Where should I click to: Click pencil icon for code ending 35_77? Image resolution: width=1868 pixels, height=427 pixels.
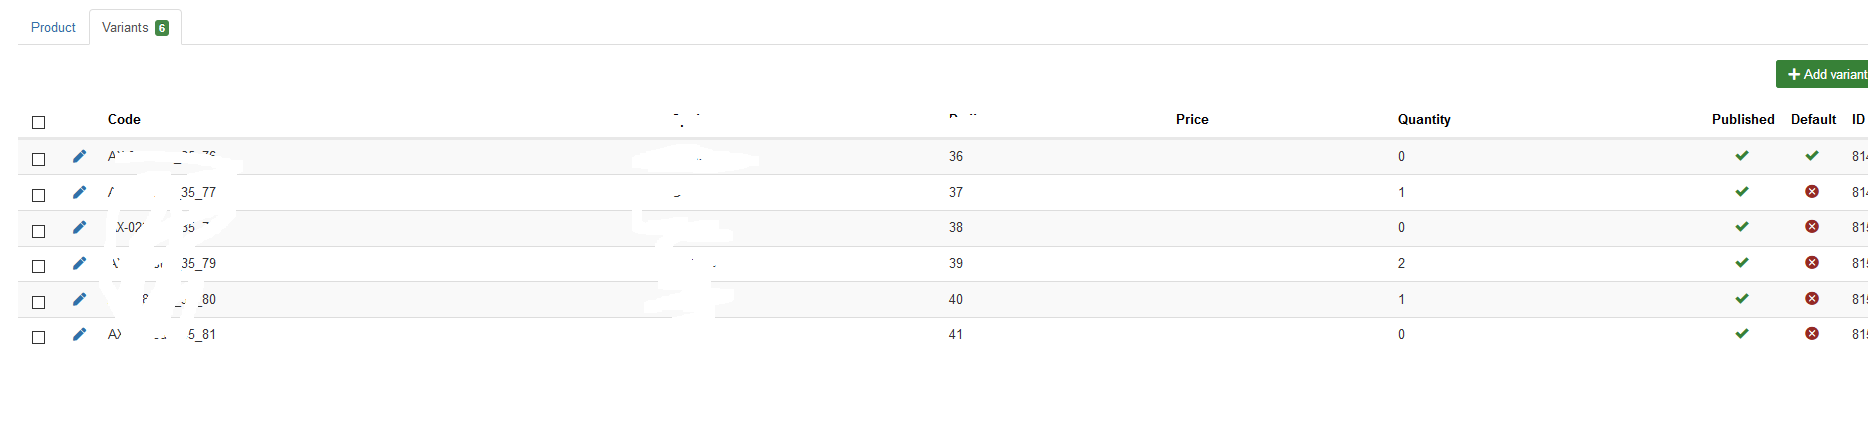click(x=80, y=192)
